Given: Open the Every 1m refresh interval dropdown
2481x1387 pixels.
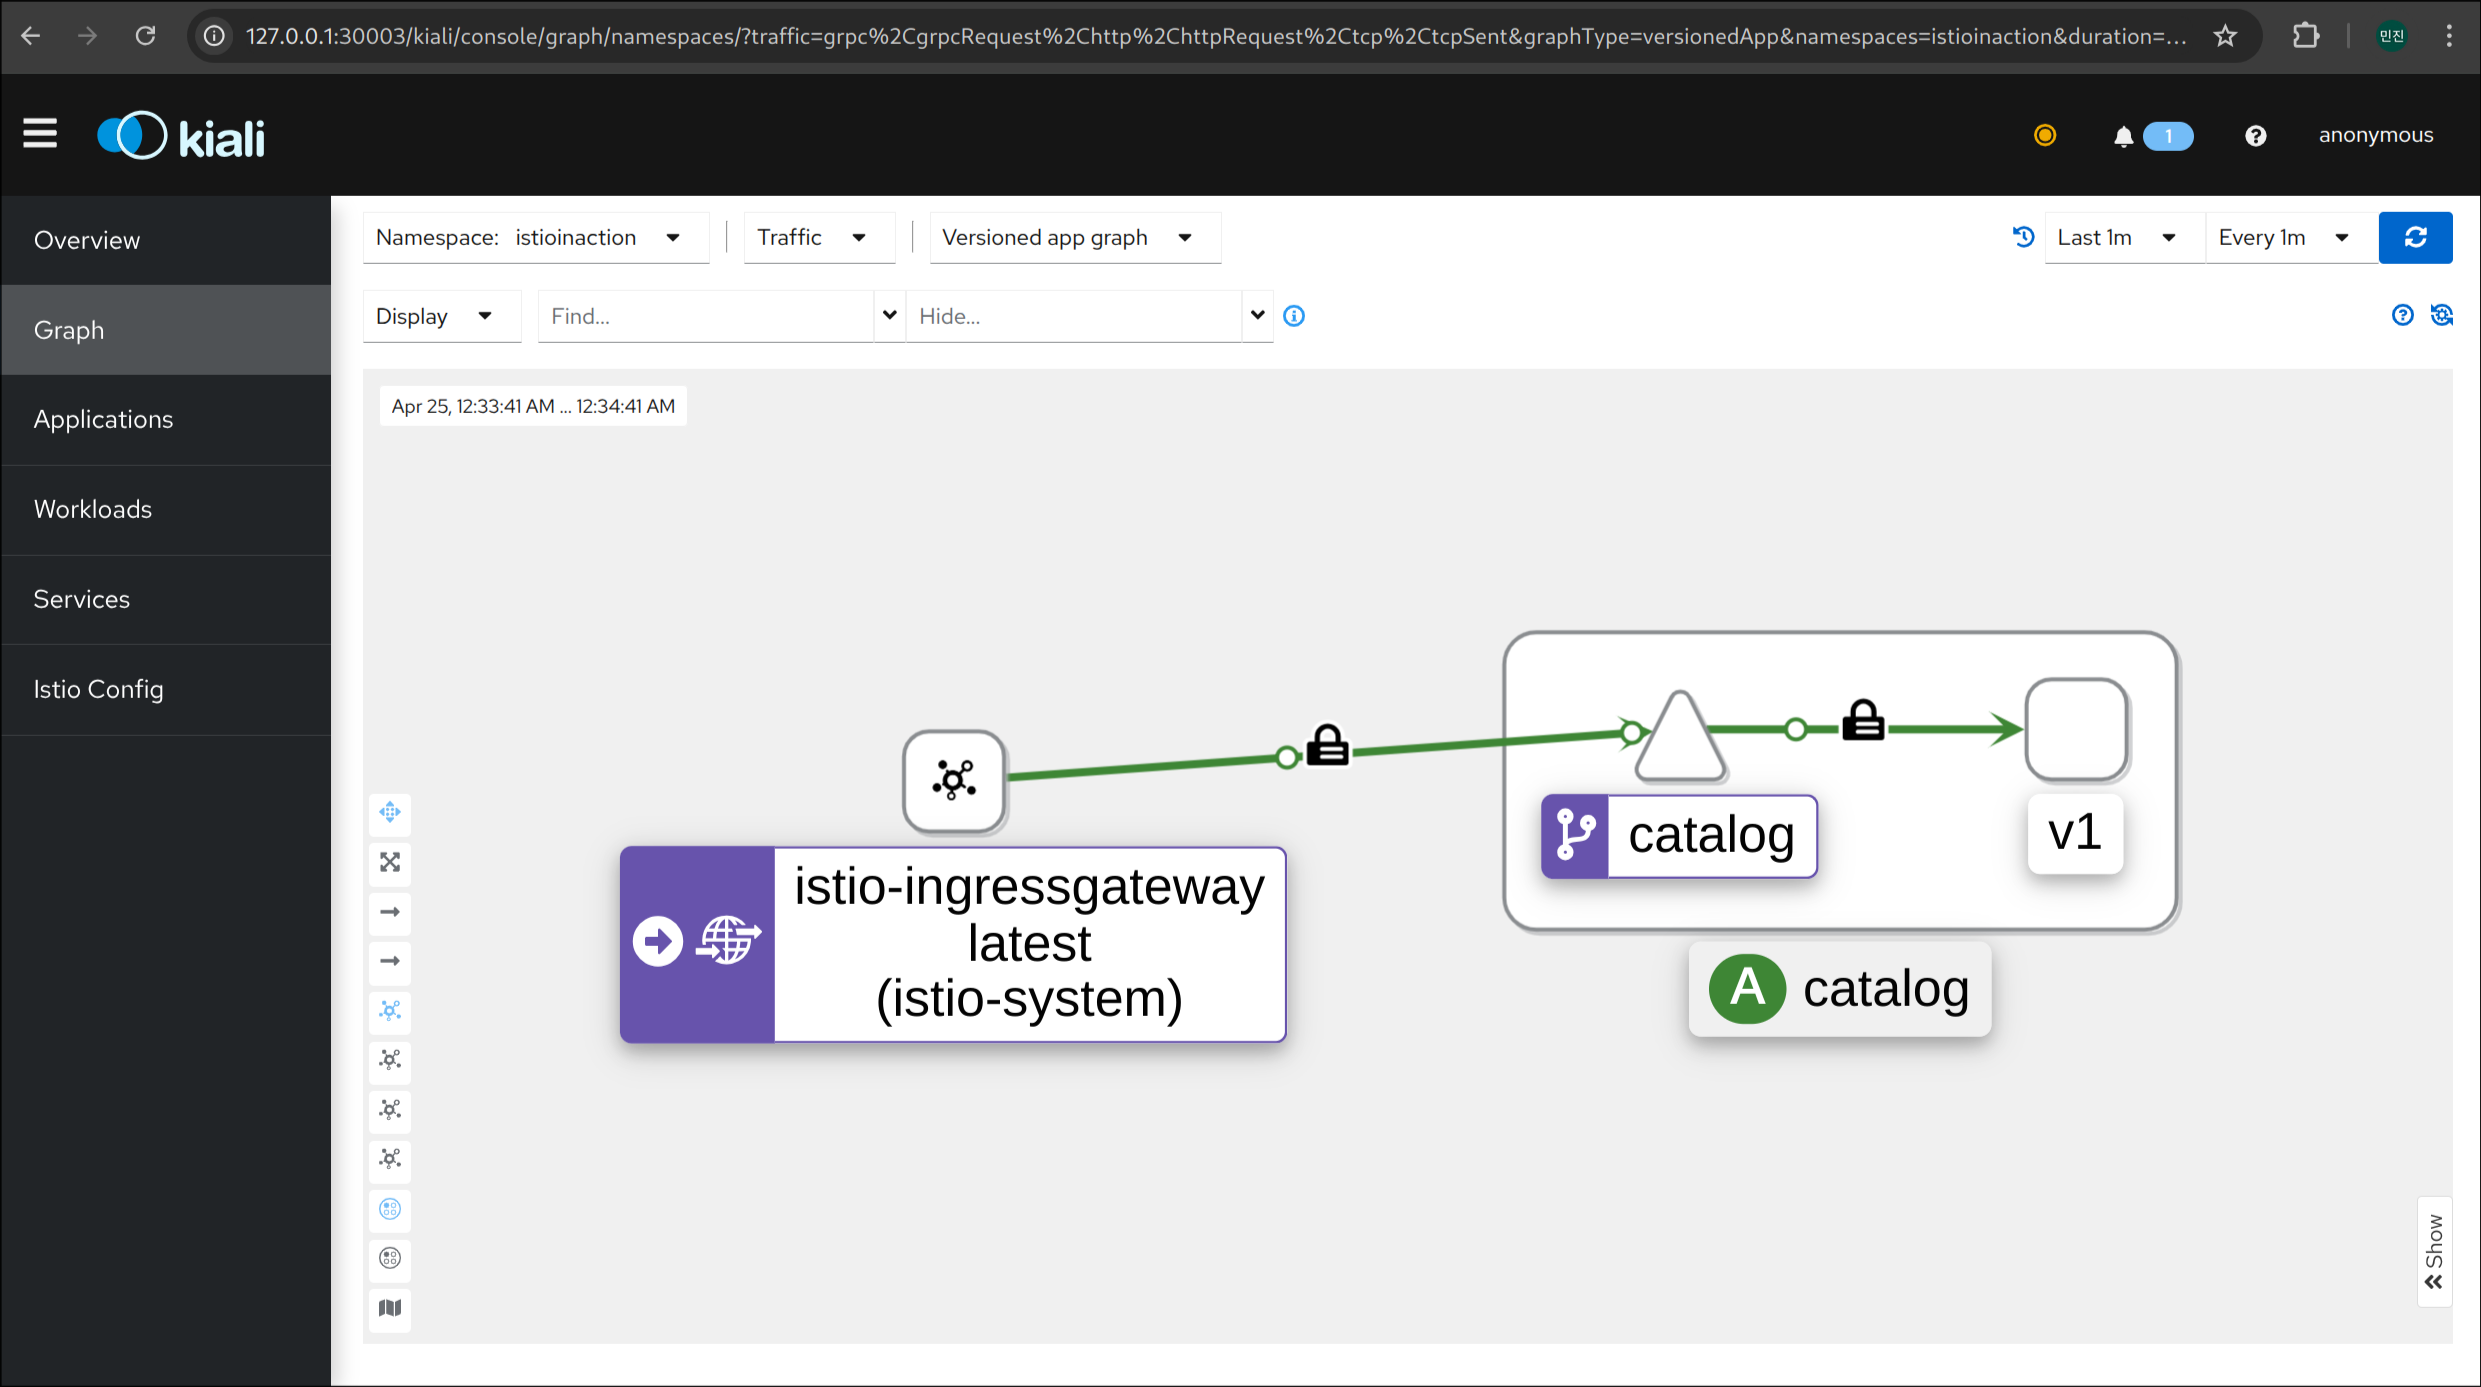Looking at the screenshot, I should [x=2291, y=238].
